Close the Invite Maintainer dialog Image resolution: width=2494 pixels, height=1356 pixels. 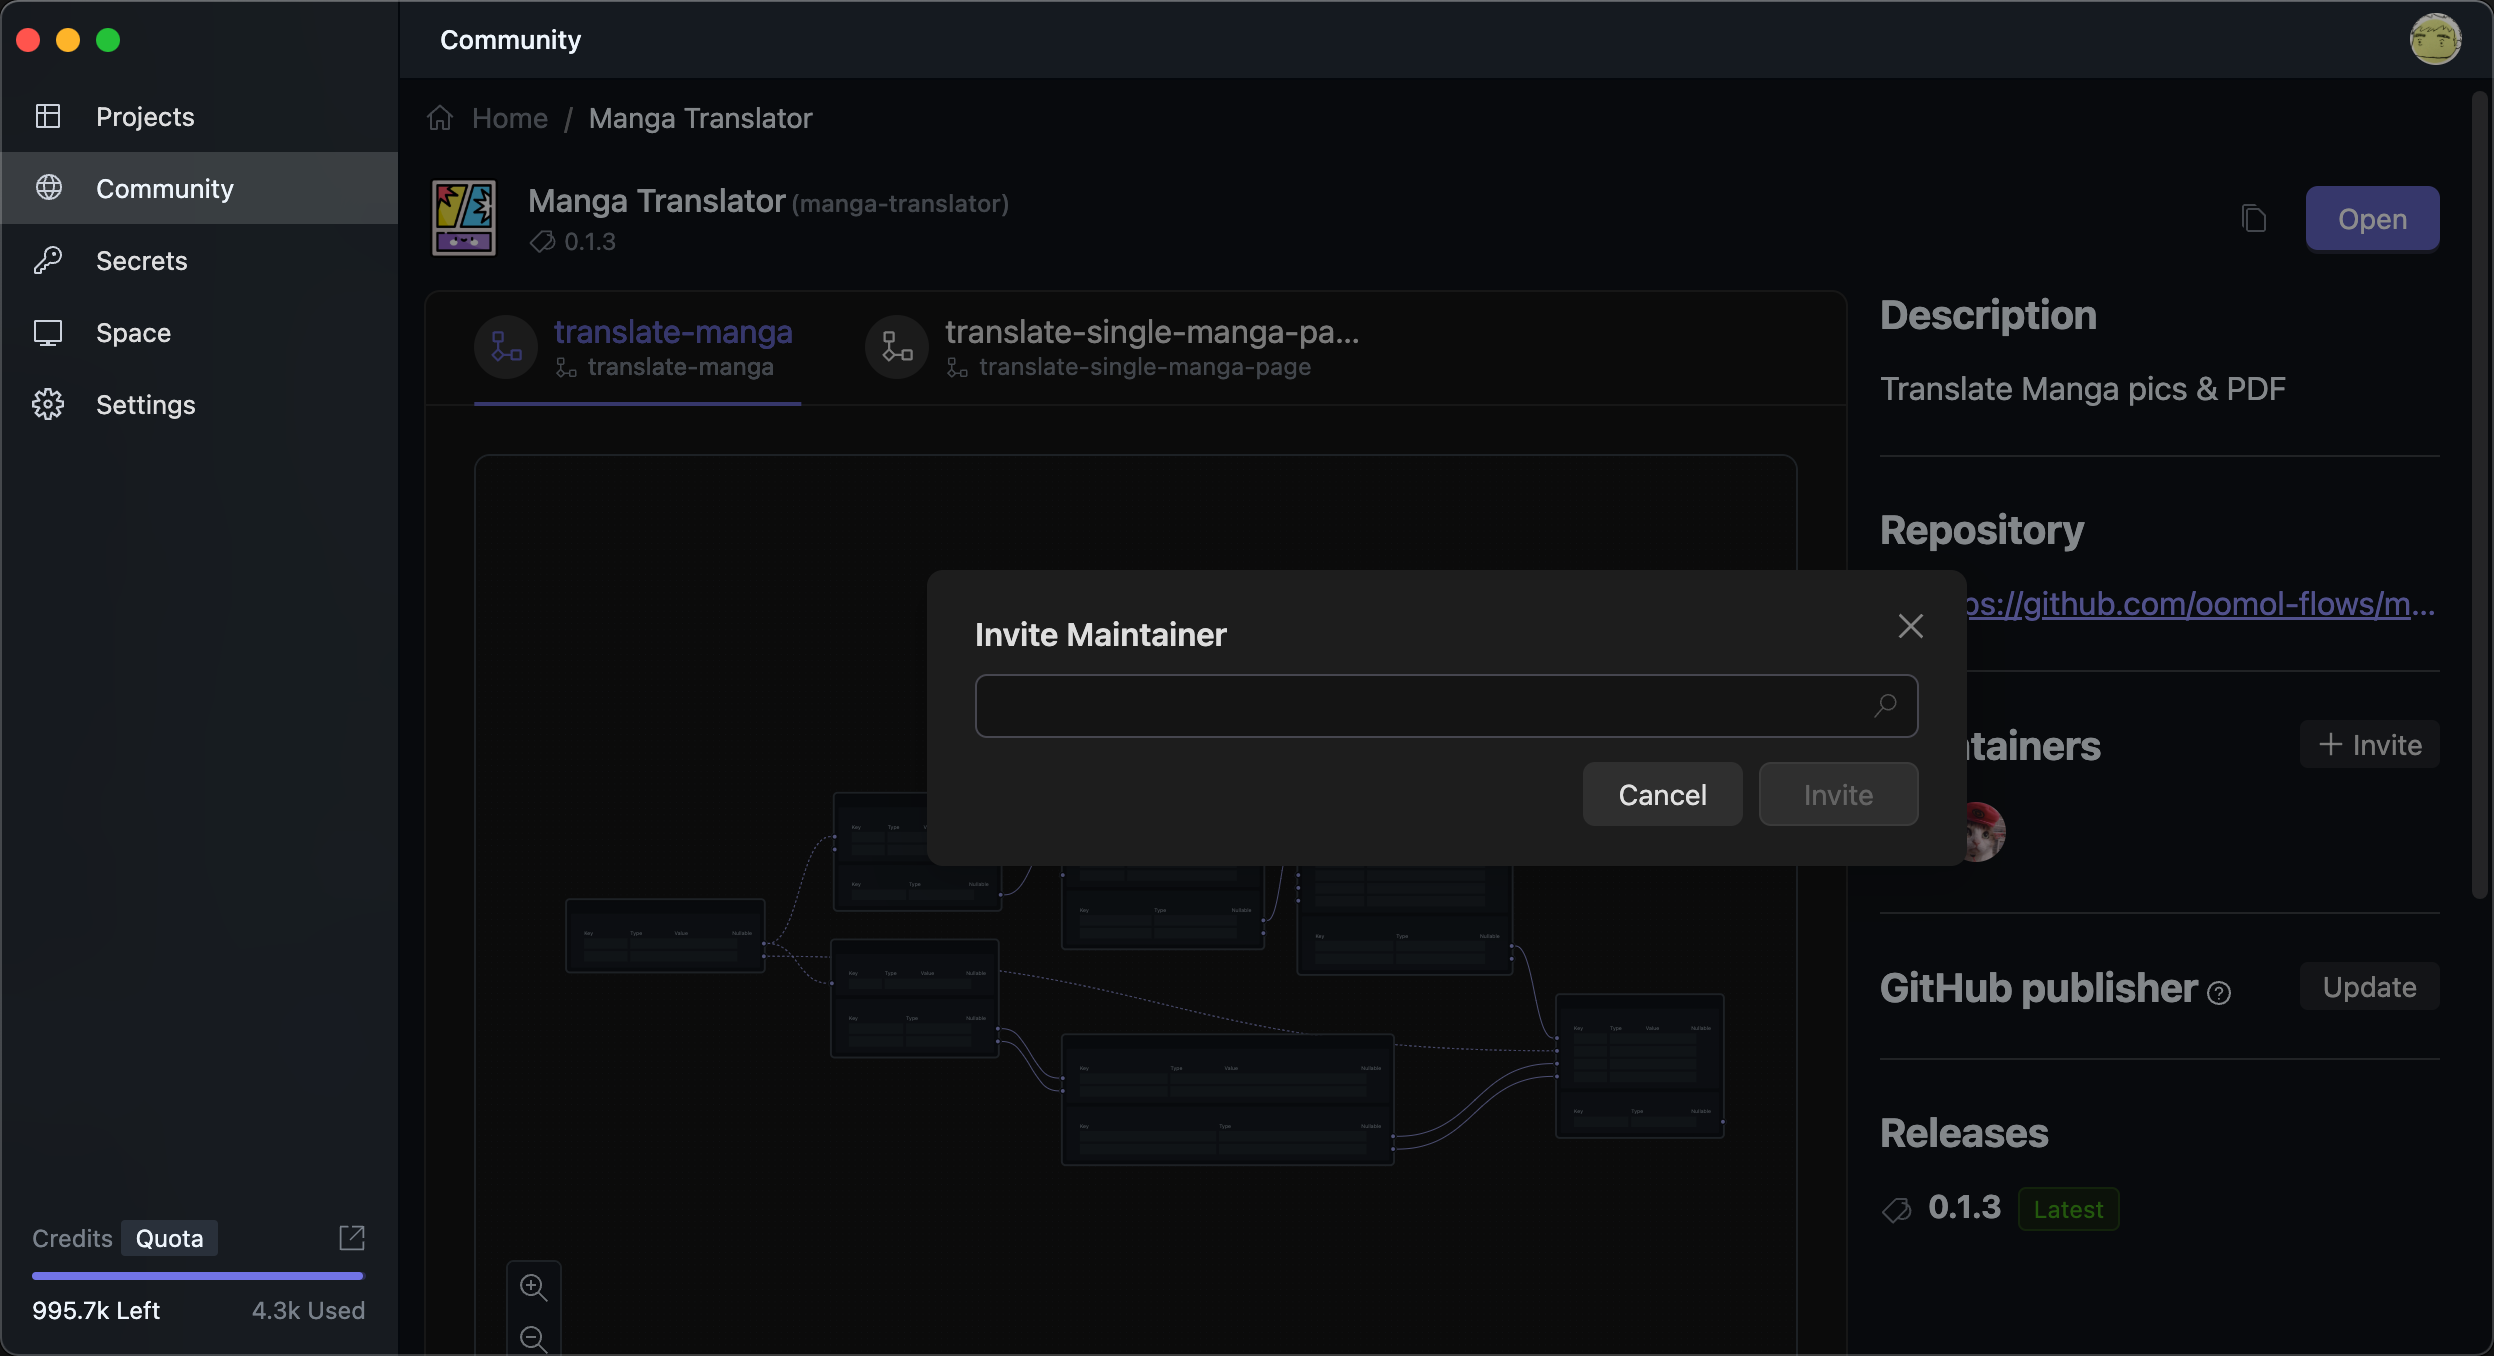1910,627
